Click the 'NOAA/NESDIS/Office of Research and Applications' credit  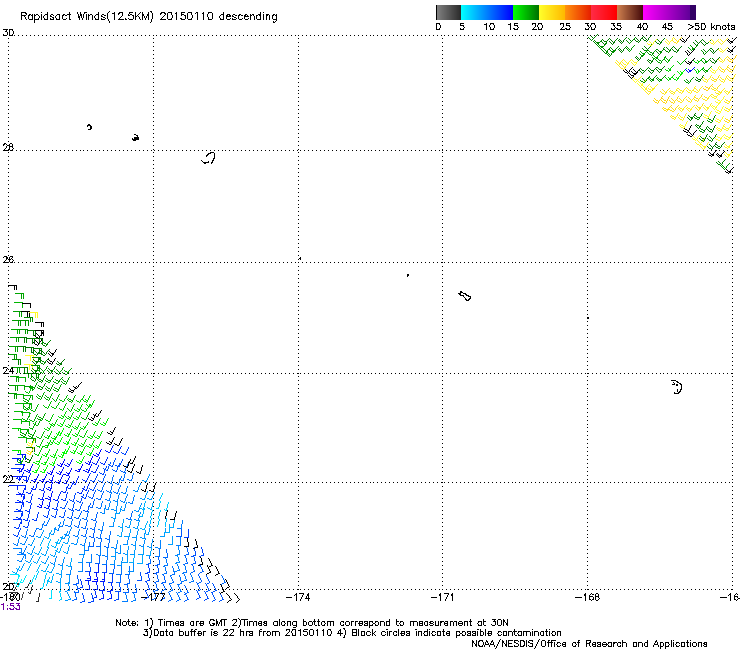pos(589,644)
